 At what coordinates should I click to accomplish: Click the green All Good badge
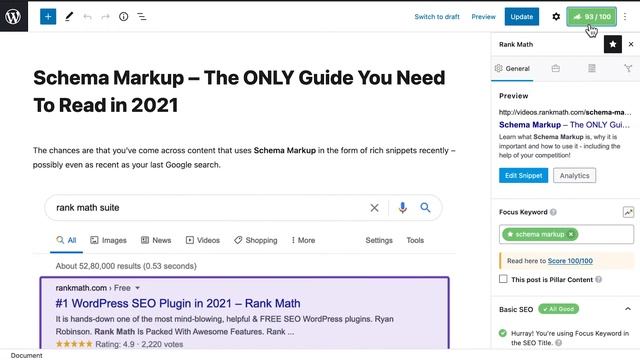(558, 309)
